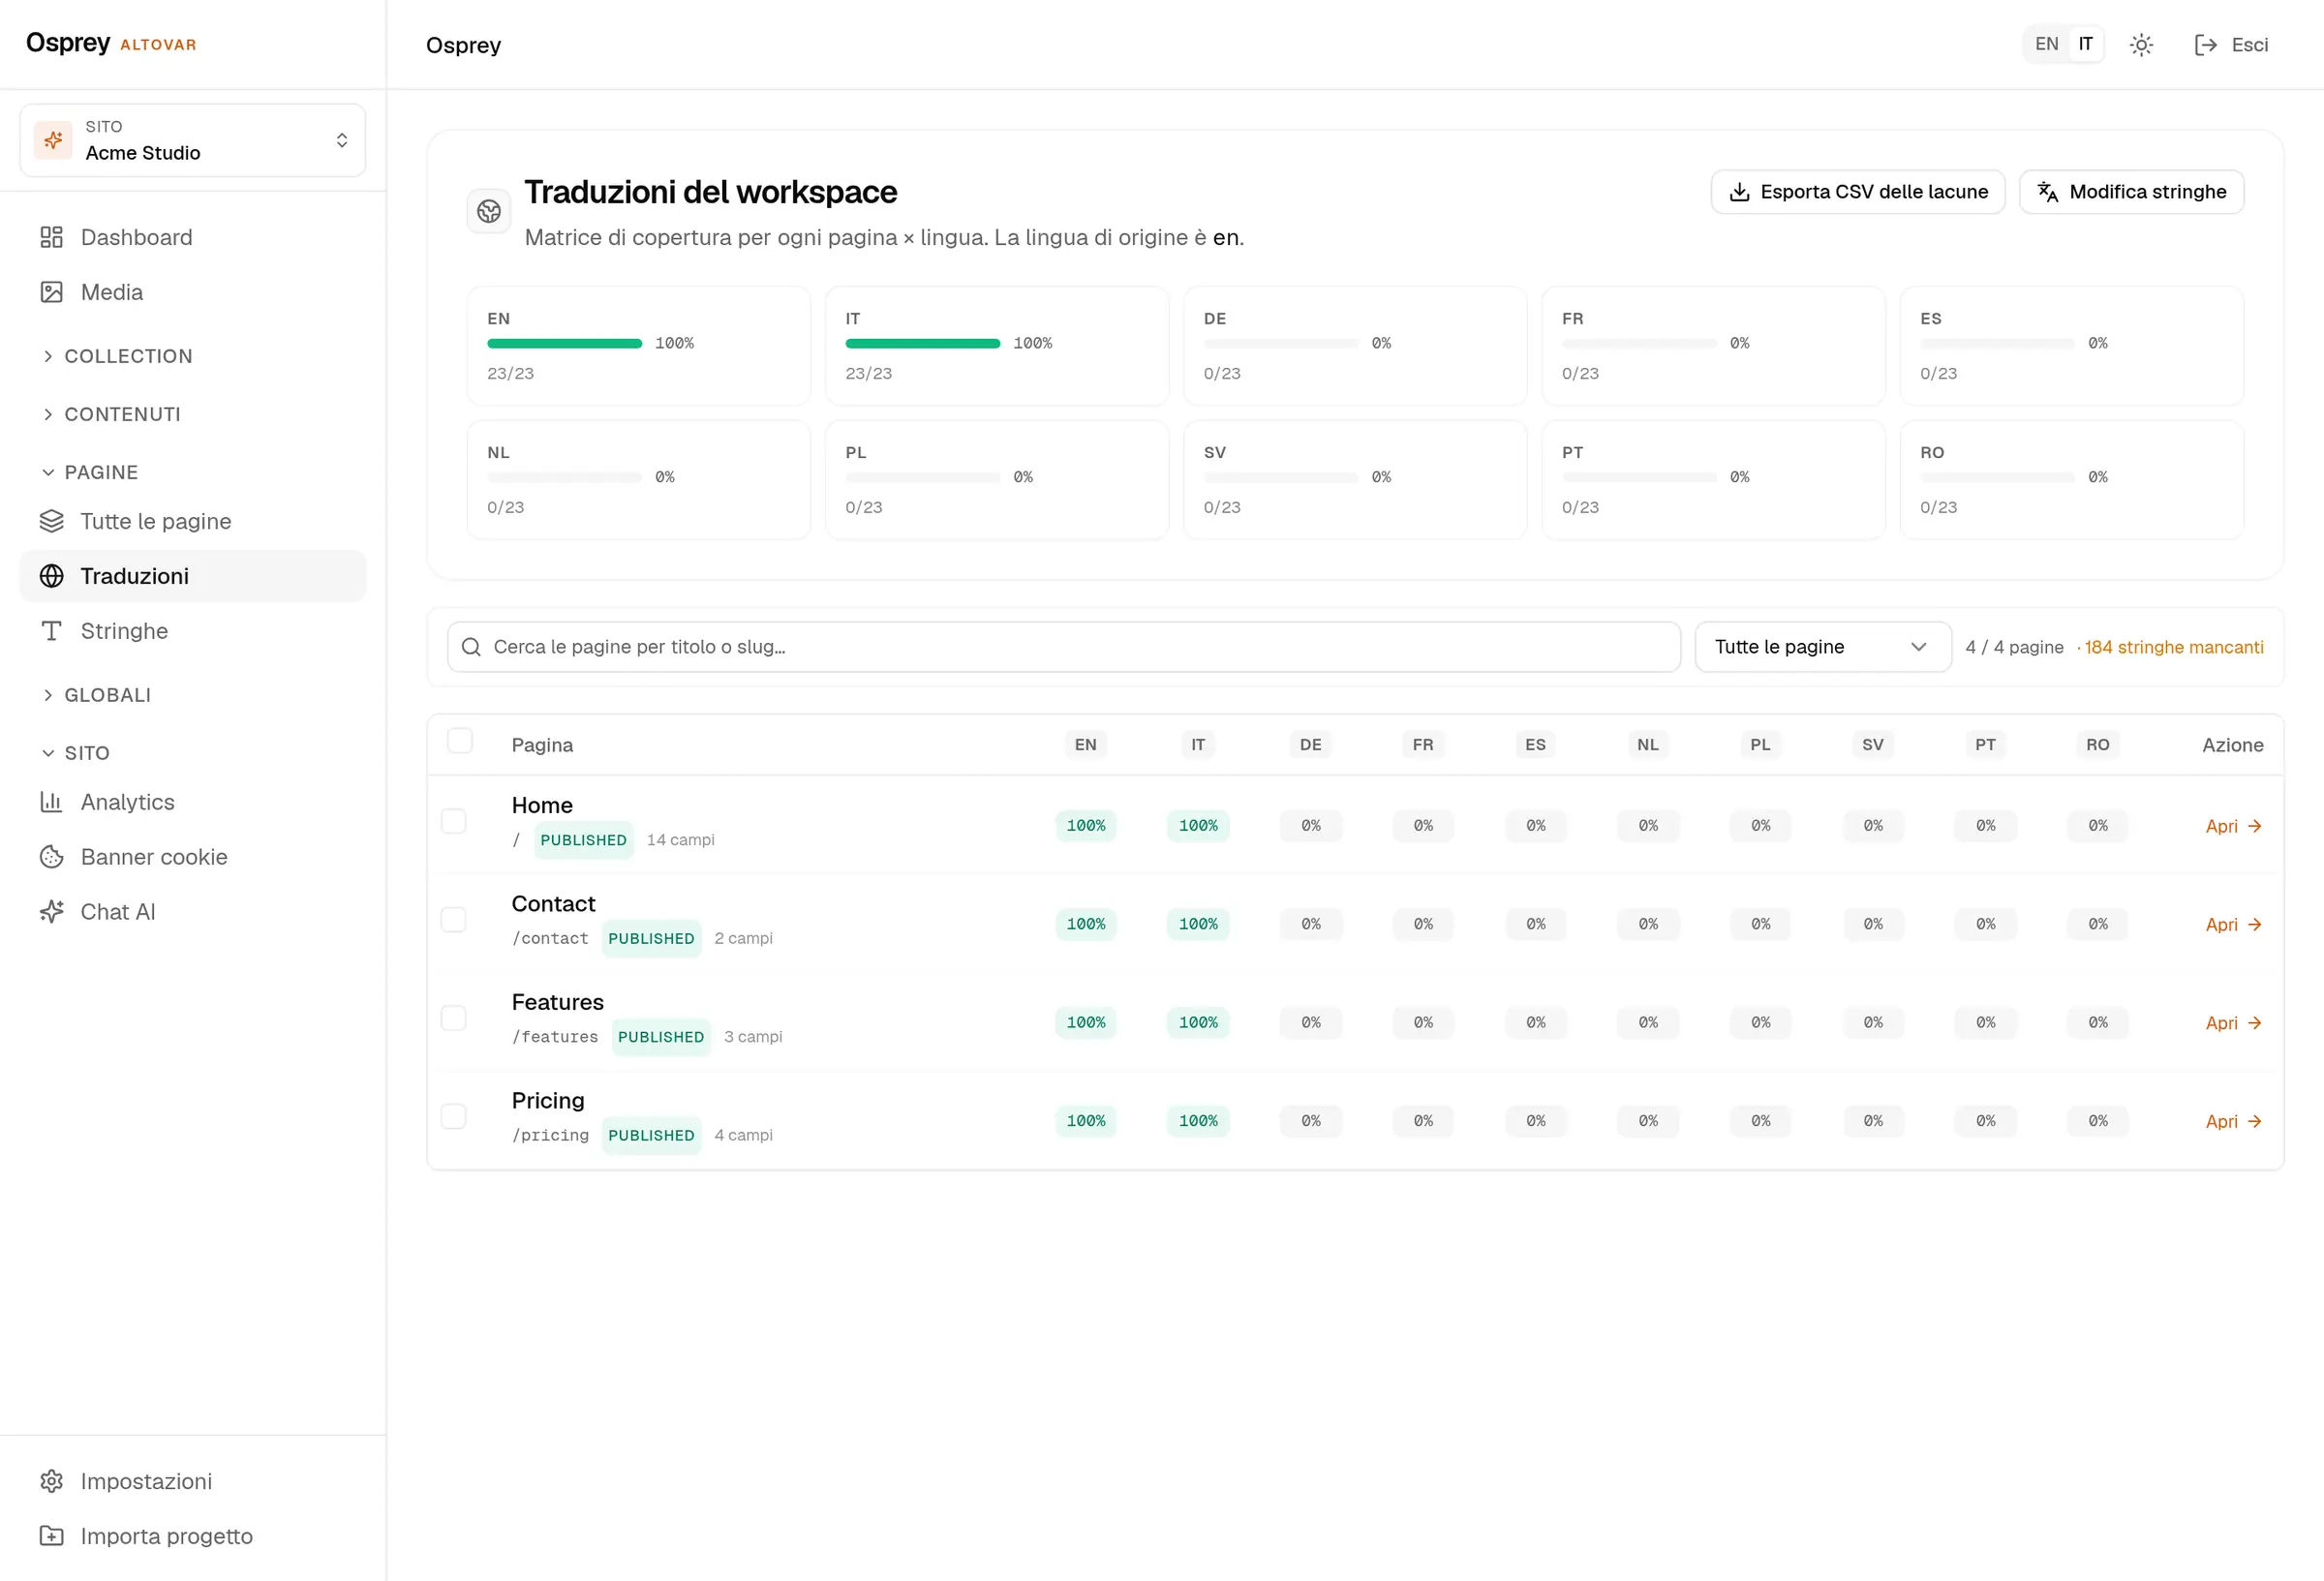
Task: Focus the page search input field
Action: (x=1064, y=647)
